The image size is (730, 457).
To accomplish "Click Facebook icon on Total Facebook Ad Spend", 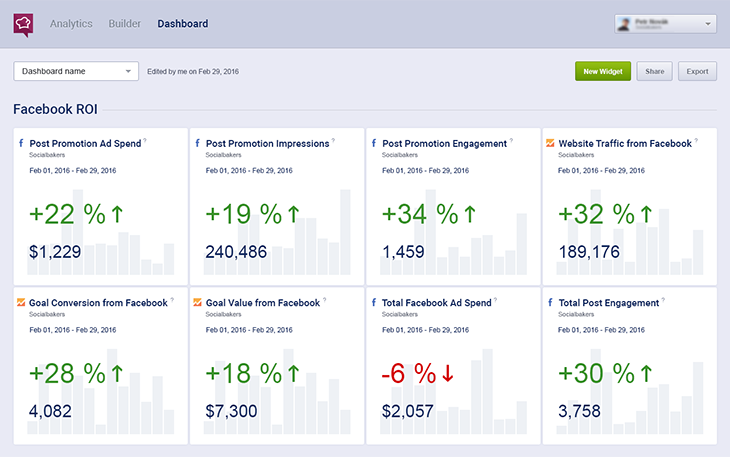I will pos(374,302).
